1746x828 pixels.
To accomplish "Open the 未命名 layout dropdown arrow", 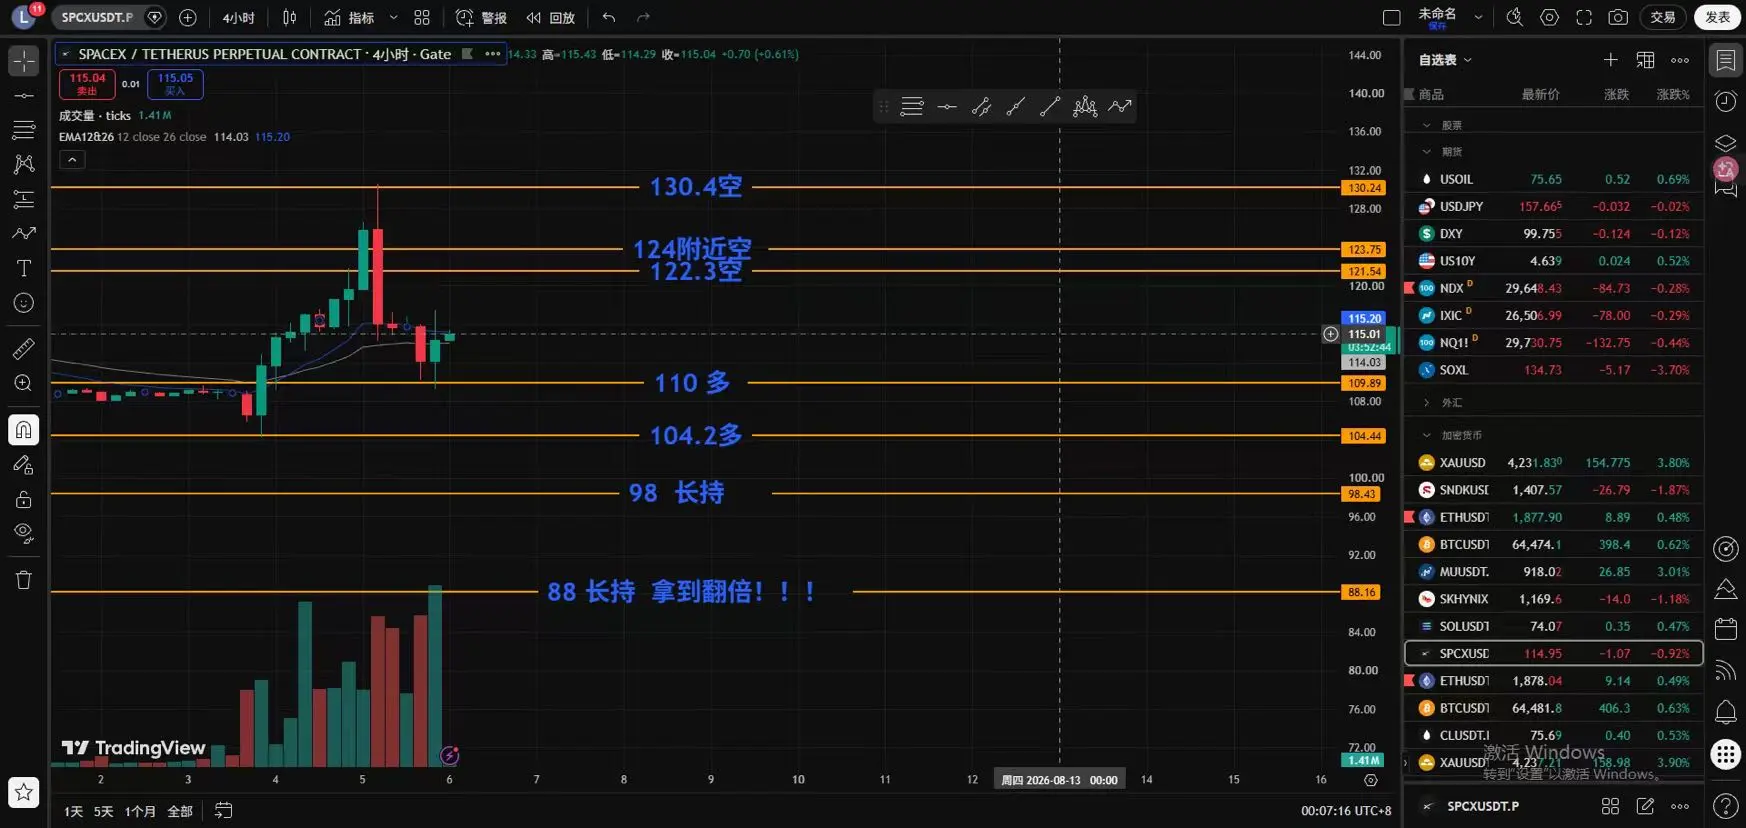I will click(1478, 17).
